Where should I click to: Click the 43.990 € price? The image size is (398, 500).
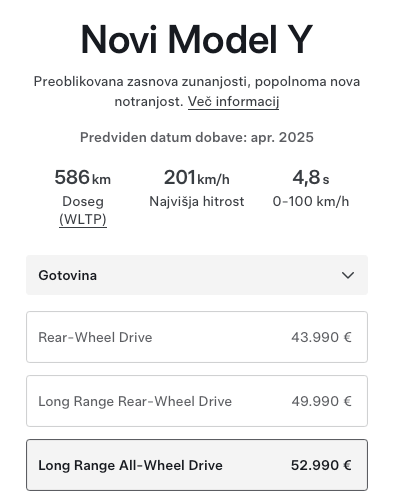pos(321,337)
